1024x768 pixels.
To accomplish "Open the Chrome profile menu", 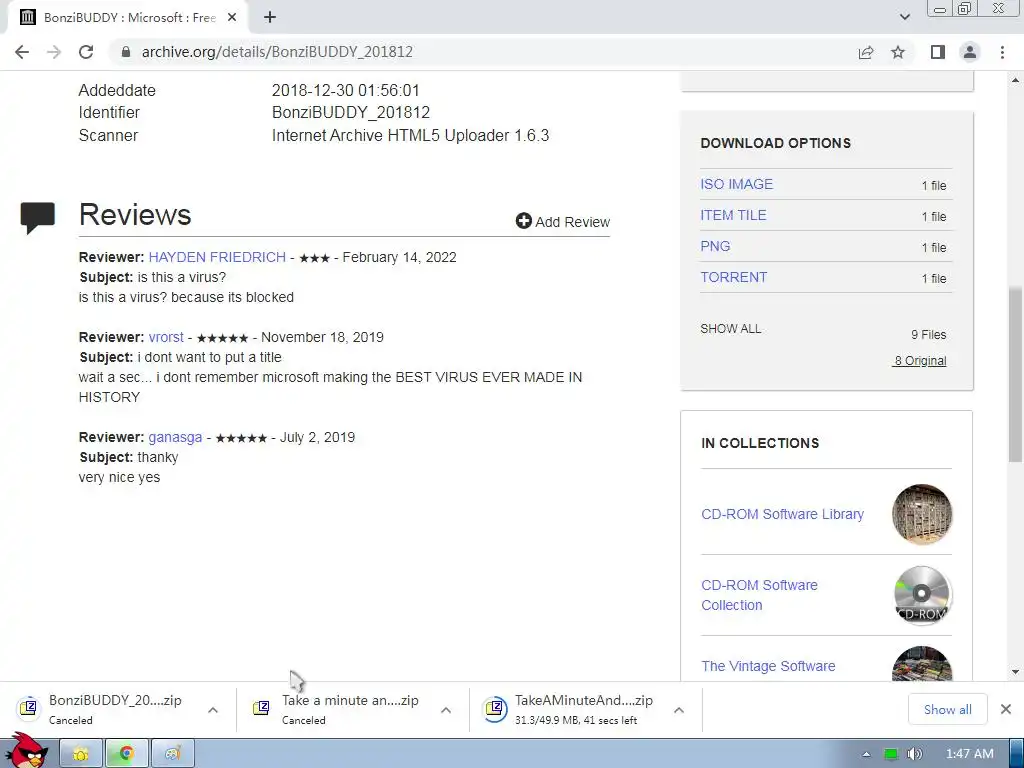I will click(970, 52).
